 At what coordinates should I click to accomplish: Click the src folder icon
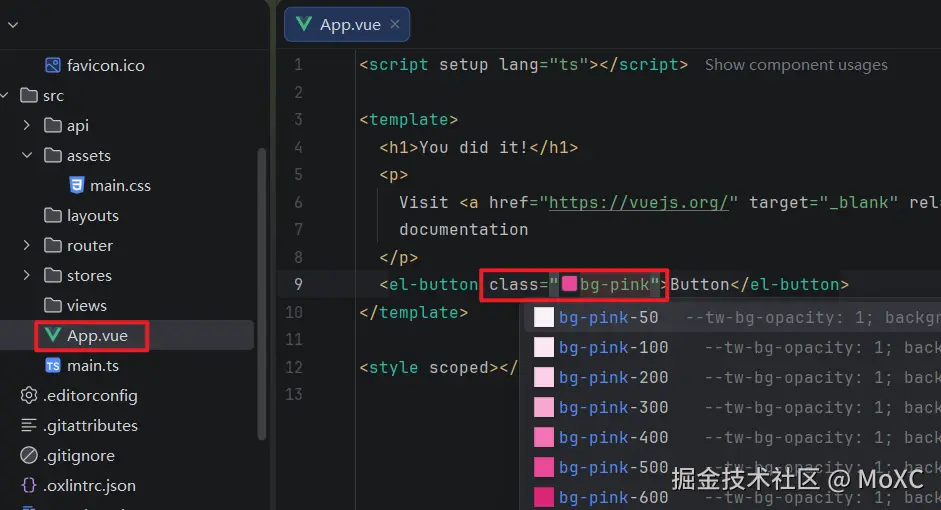coord(29,95)
